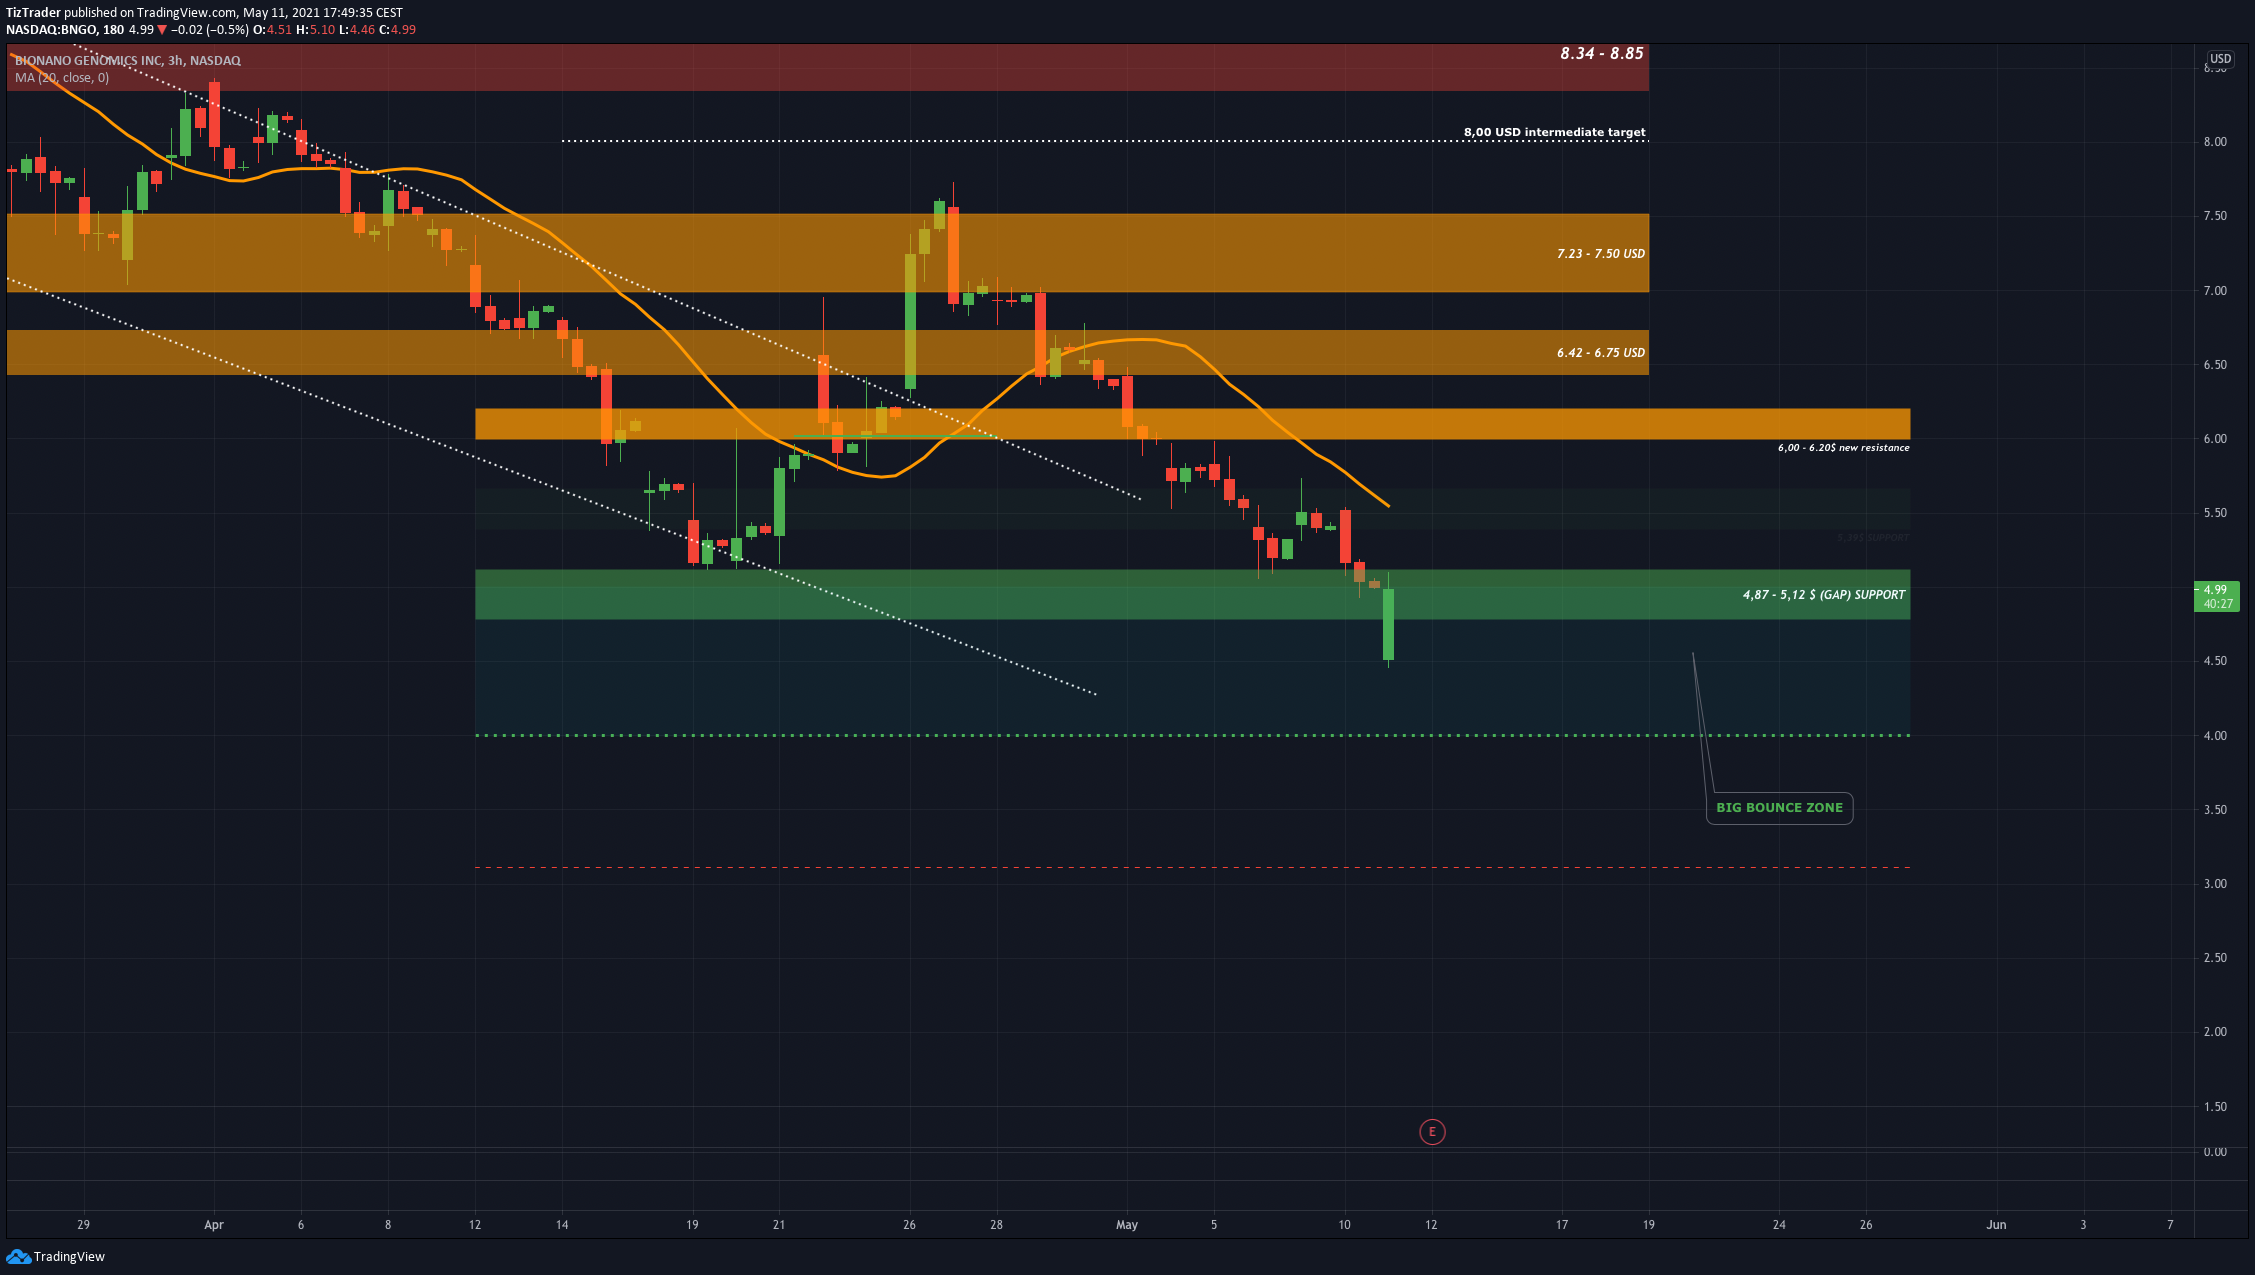Click the current price tag 4.99
The image size is (2255, 1275).
tap(2219, 596)
